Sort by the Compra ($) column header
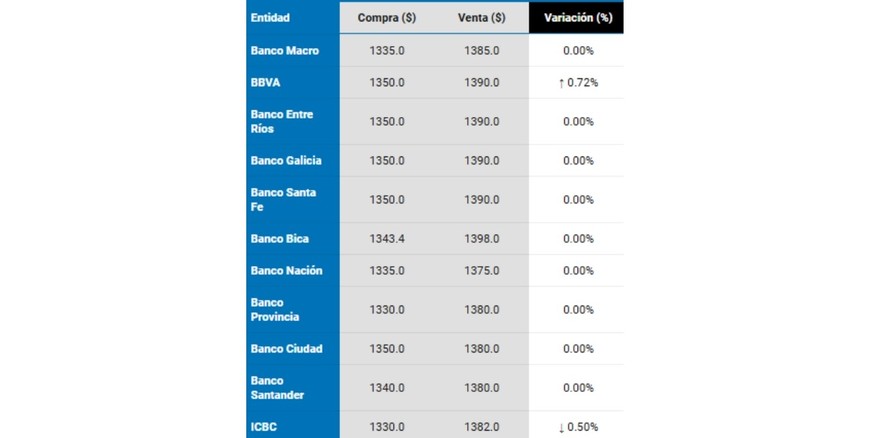The image size is (870, 438). tap(387, 18)
